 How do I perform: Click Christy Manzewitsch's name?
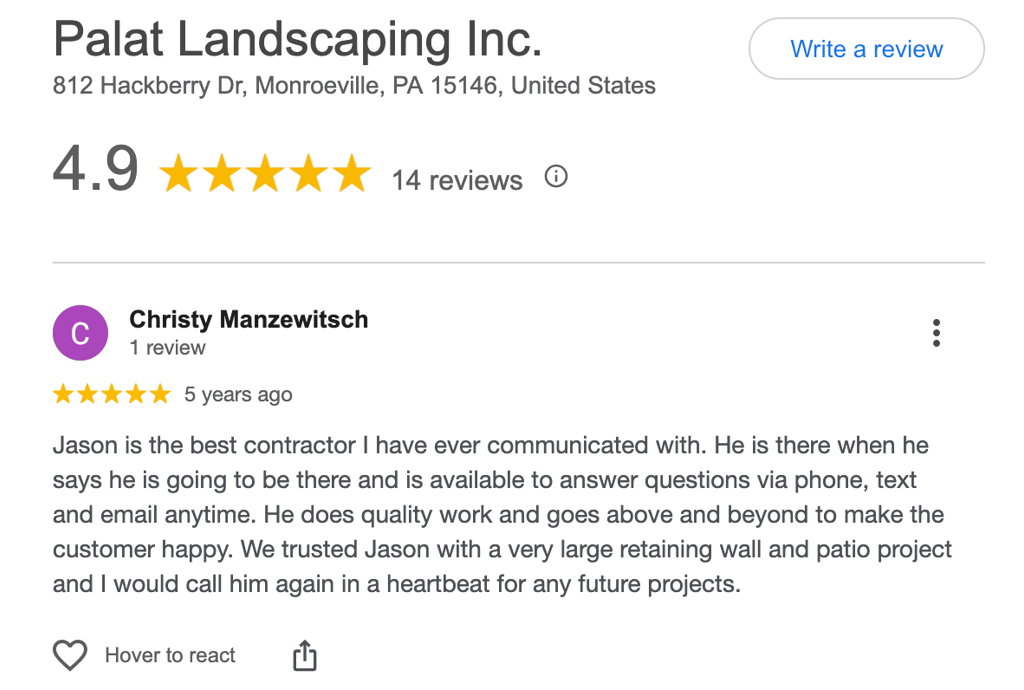(x=248, y=320)
